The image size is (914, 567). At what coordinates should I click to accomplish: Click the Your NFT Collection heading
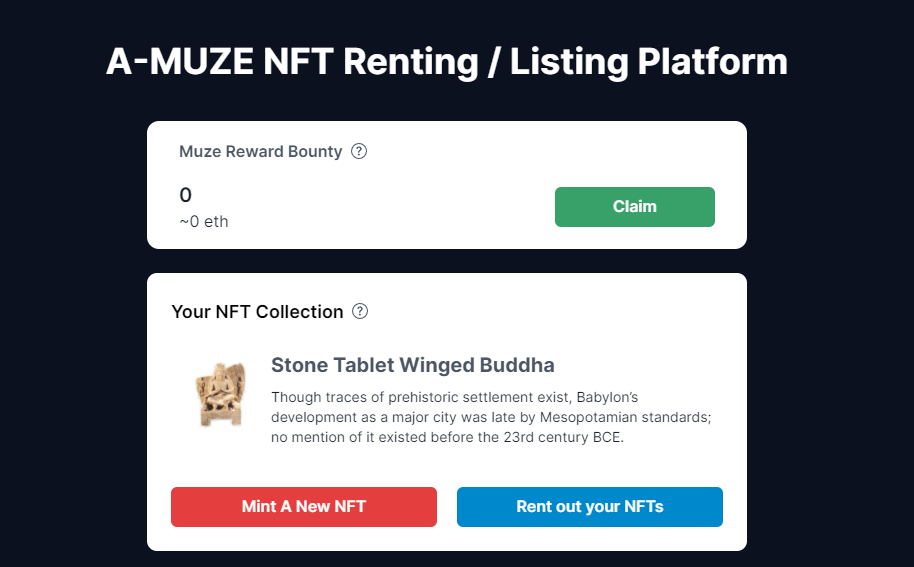(257, 312)
